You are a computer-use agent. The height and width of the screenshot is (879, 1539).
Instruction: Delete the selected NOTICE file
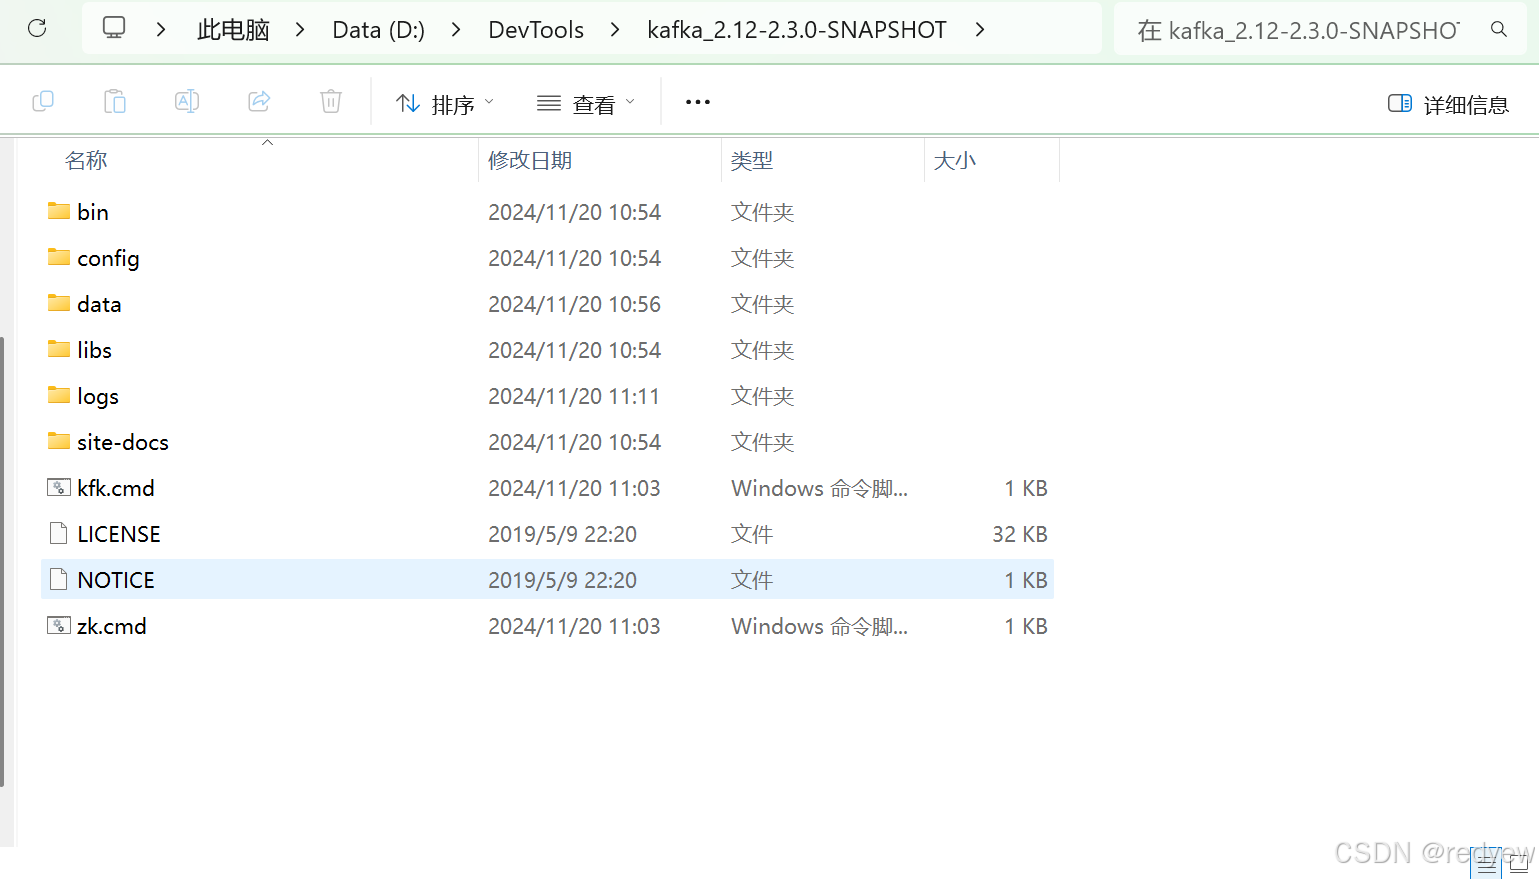330,101
